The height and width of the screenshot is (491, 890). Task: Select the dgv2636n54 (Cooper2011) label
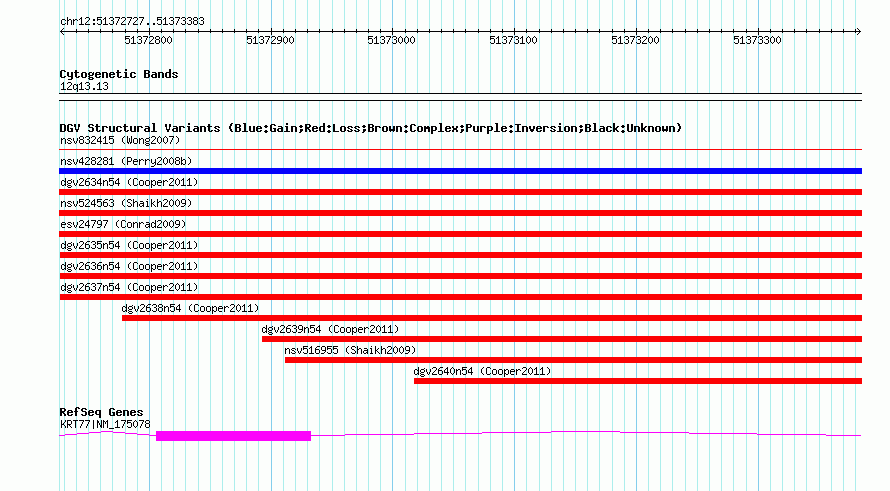(129, 266)
